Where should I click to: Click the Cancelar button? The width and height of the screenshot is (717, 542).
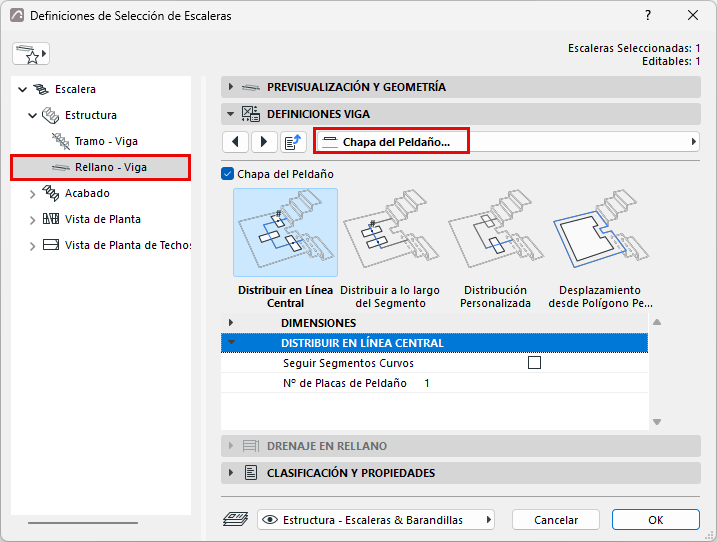(x=556, y=520)
